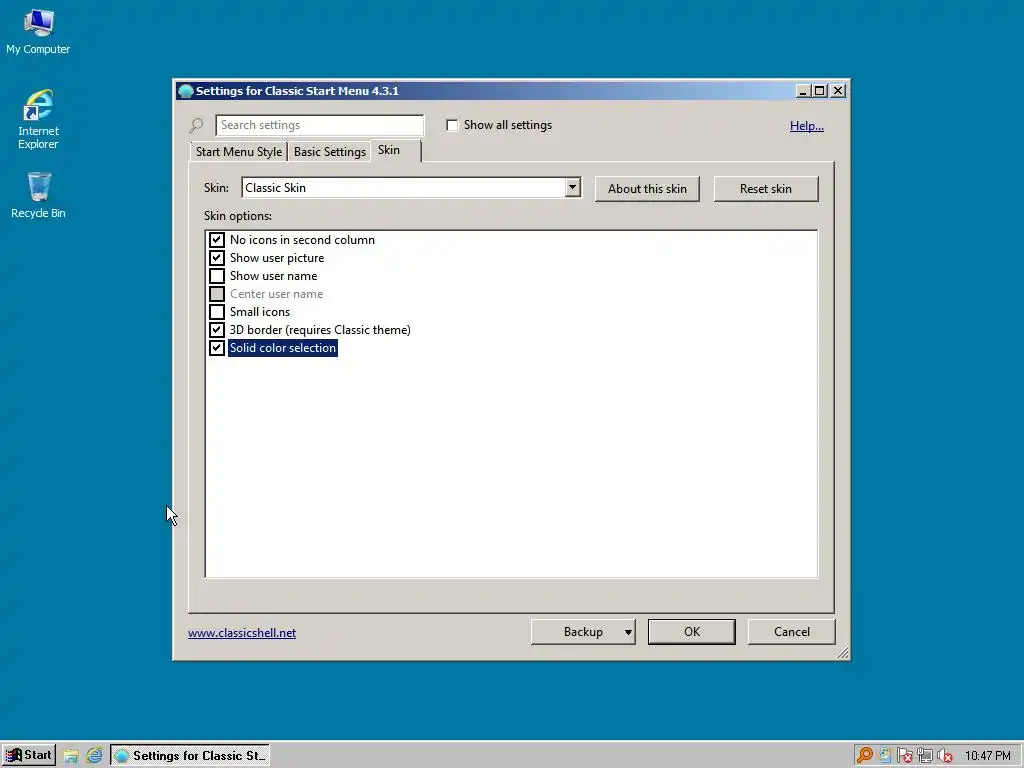
Task: Minimize the Classic Start Menu settings window
Action: 803,91
